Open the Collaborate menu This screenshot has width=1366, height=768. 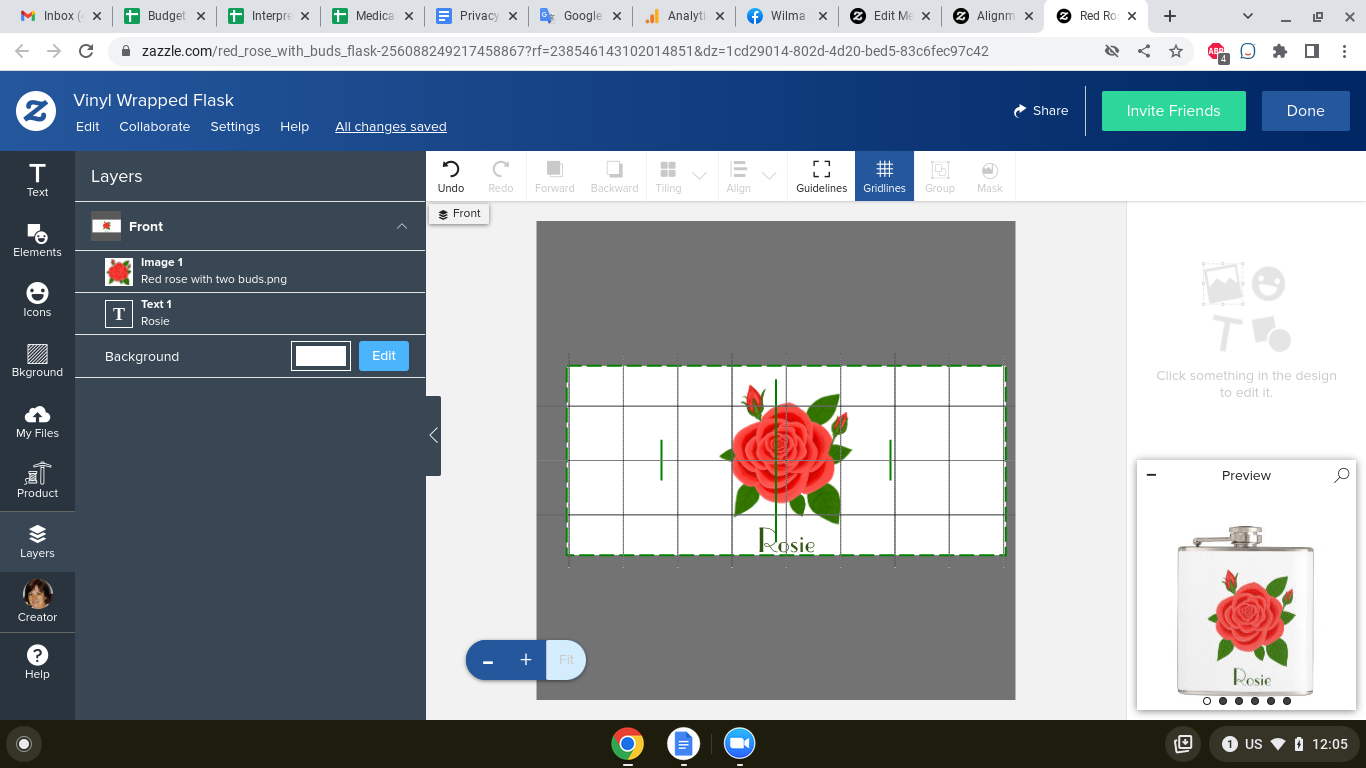(154, 127)
